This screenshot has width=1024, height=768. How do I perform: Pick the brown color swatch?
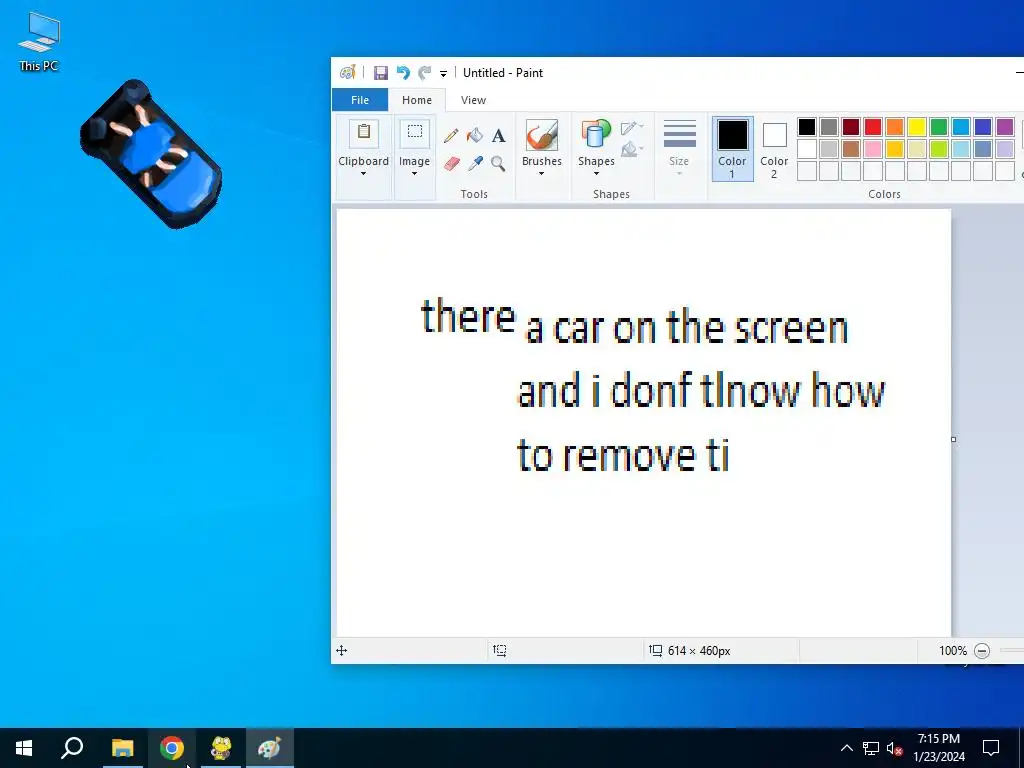[x=850, y=149]
